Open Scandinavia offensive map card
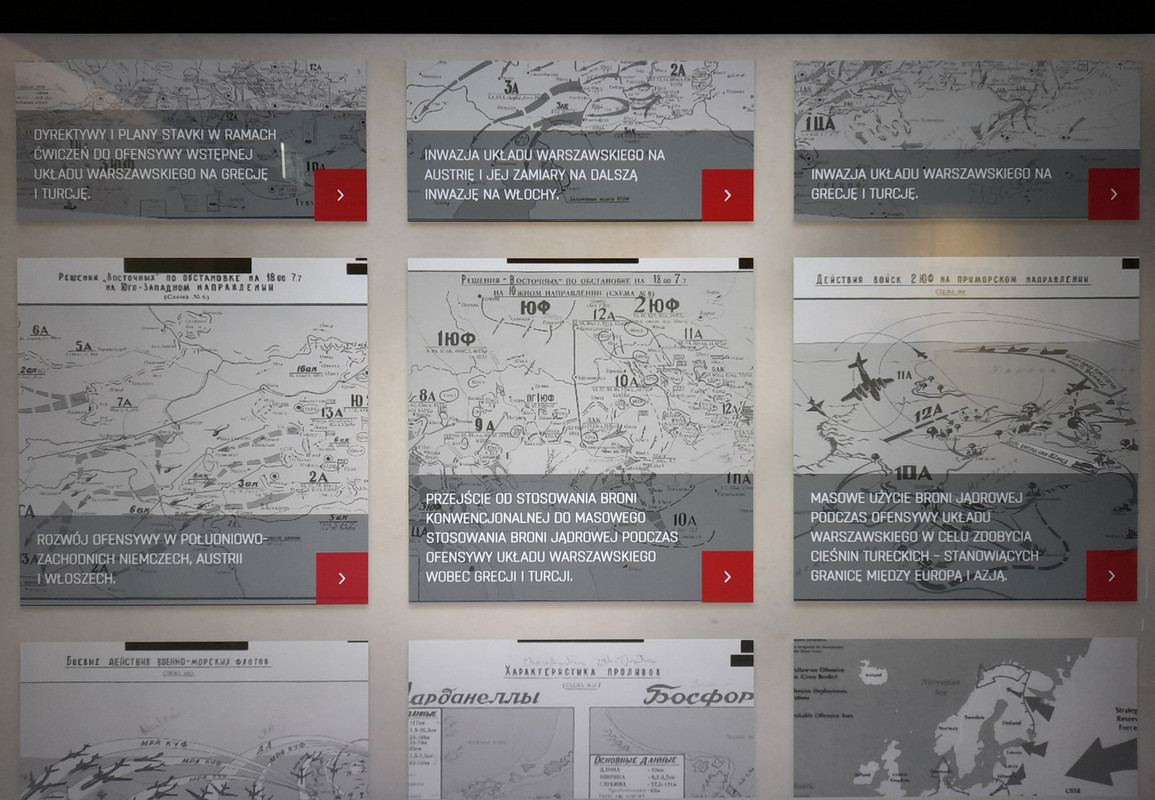Viewport: 1155px width, 800px height. pos(966,718)
